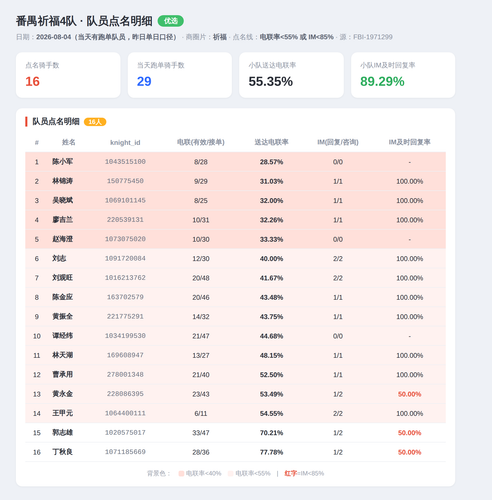Click the 43.75% call rate cell
Image resolution: width=492 pixels, height=500 pixels.
[x=271, y=317]
